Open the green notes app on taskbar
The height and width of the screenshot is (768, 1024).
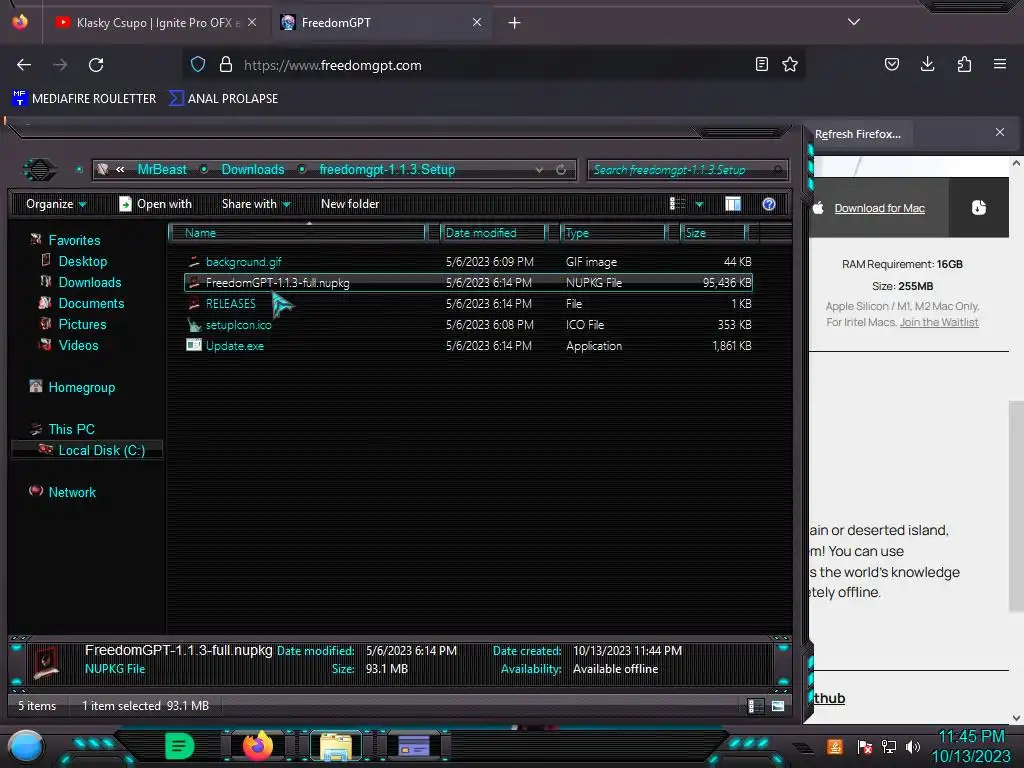pyautogui.click(x=180, y=746)
